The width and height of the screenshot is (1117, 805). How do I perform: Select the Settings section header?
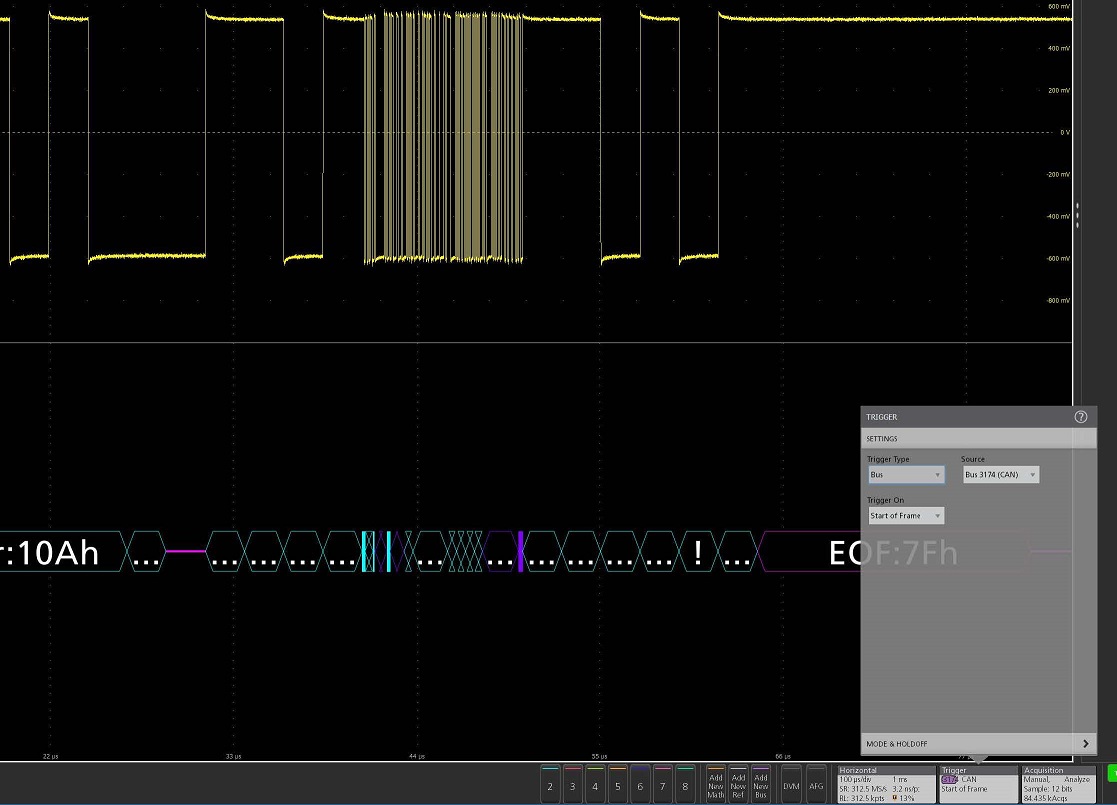(x=978, y=439)
